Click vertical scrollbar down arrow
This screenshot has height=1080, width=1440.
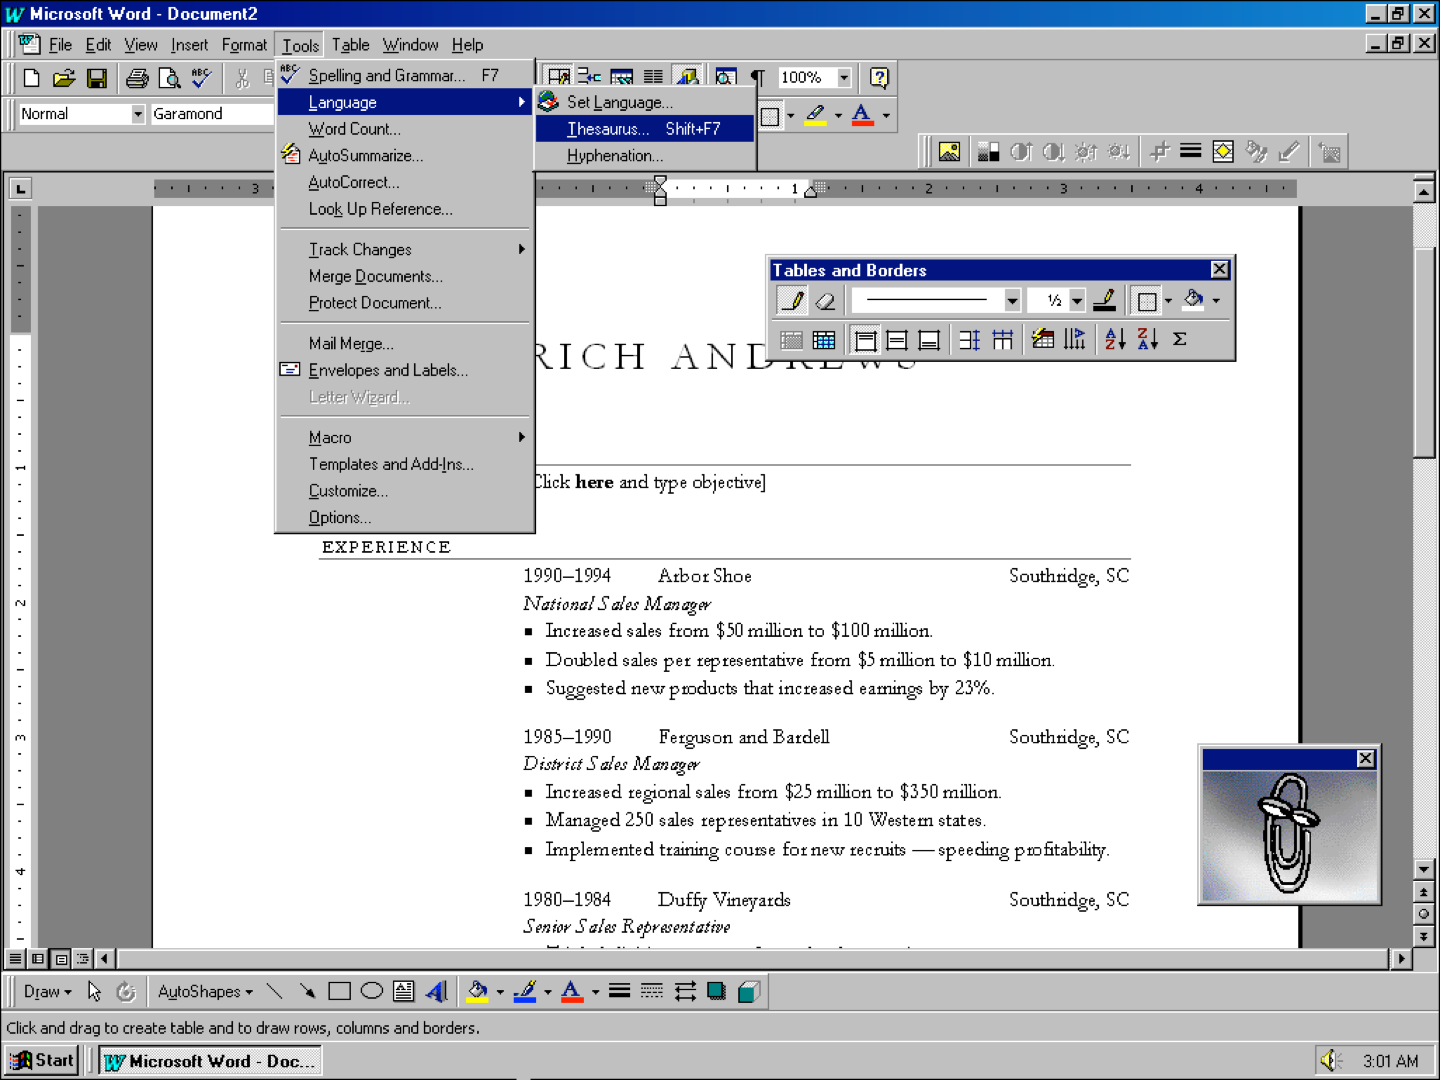pyautogui.click(x=1424, y=869)
